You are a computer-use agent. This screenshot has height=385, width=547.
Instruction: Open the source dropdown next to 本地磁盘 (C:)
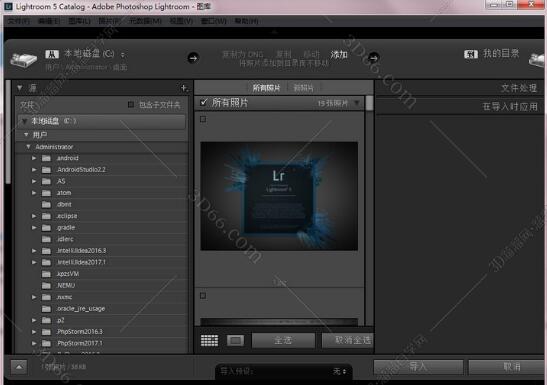click(122, 55)
